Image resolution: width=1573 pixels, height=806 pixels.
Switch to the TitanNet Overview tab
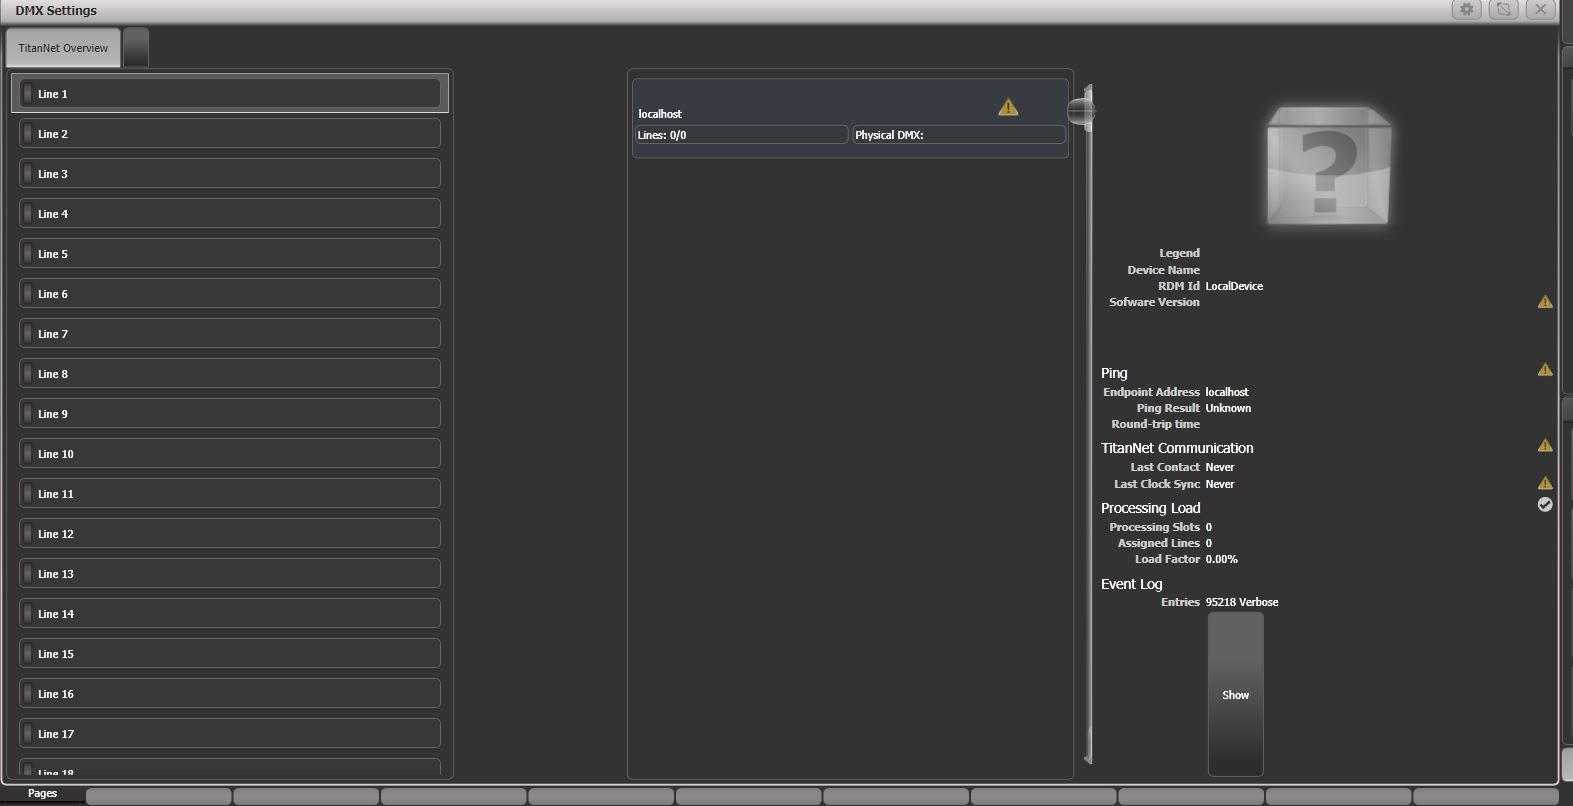tap(63, 48)
